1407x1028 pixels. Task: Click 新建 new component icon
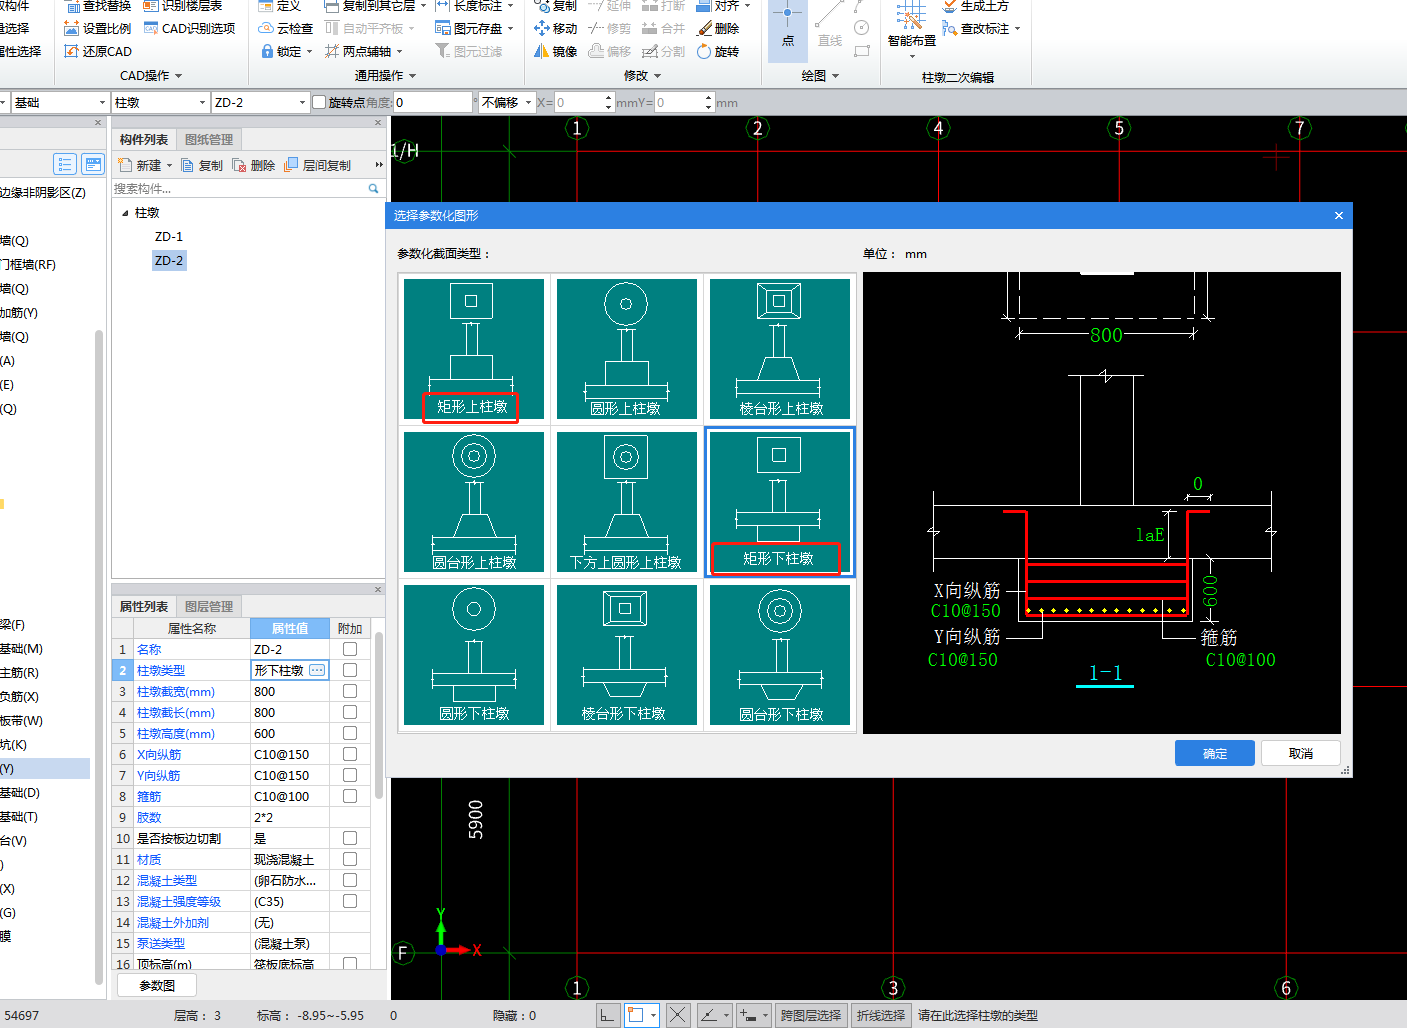point(125,165)
